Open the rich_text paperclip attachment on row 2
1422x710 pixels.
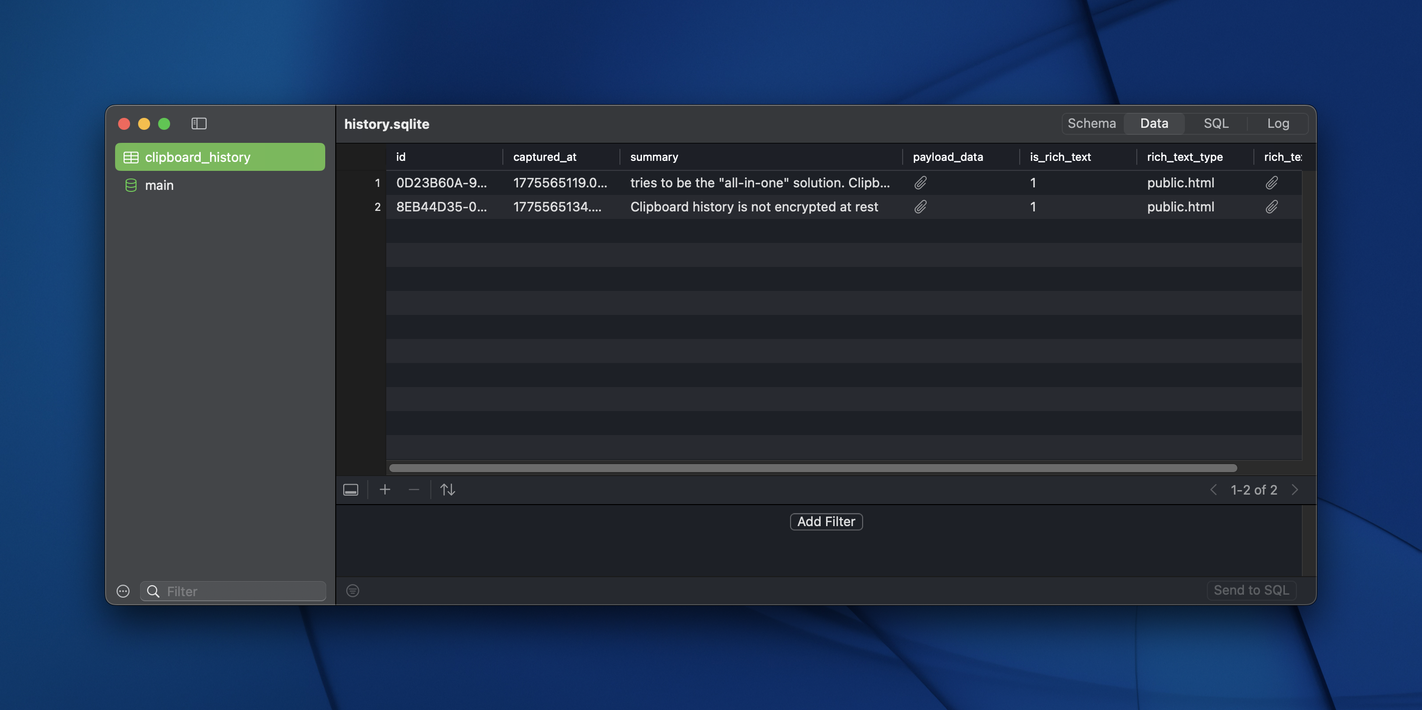pos(1271,206)
